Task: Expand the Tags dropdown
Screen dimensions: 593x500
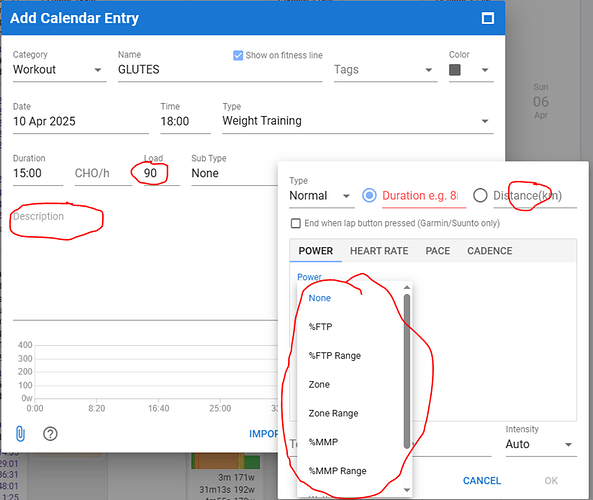Action: pyautogui.click(x=385, y=70)
